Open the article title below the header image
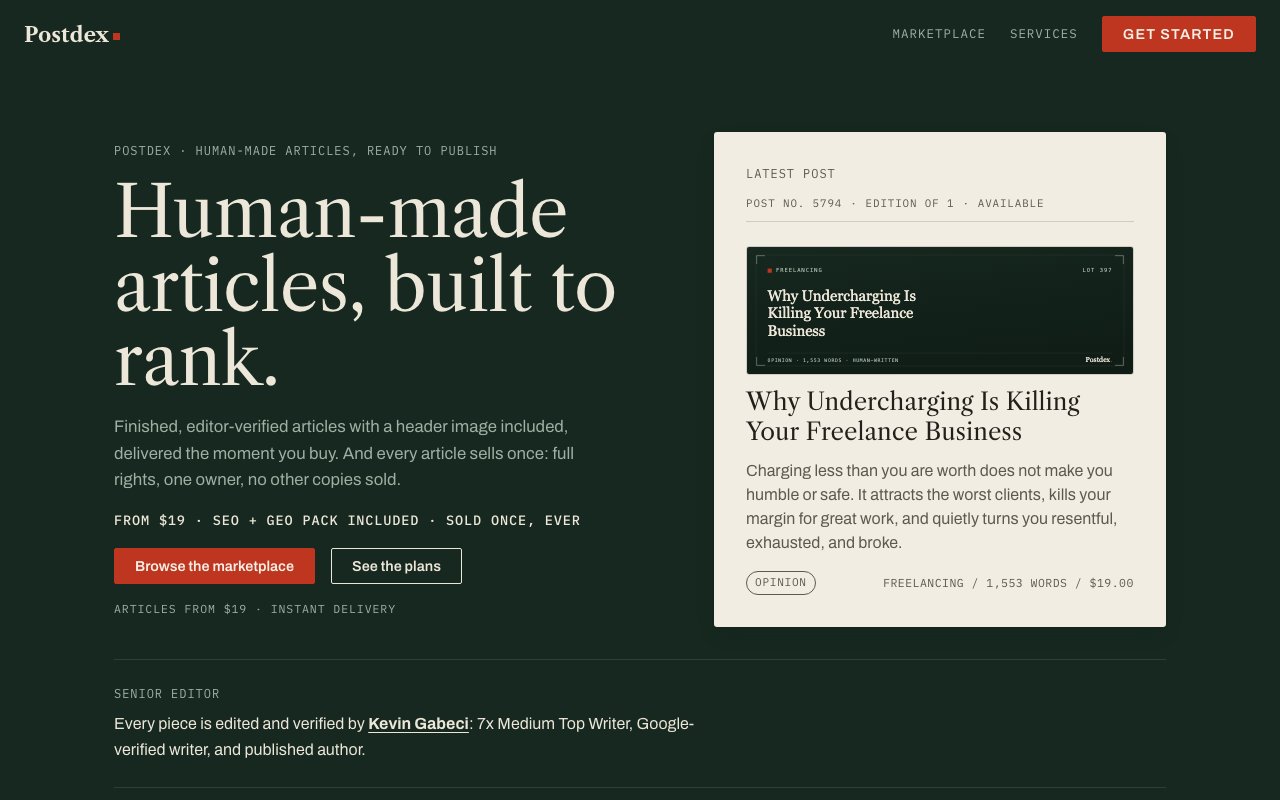1280x800 pixels. click(913, 416)
